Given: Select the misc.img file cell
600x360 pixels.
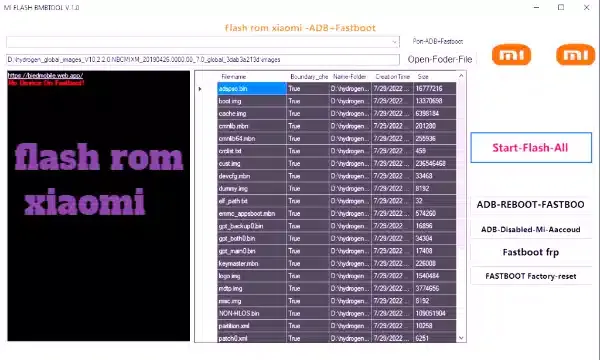Looking at the screenshot, I should pos(252,301).
